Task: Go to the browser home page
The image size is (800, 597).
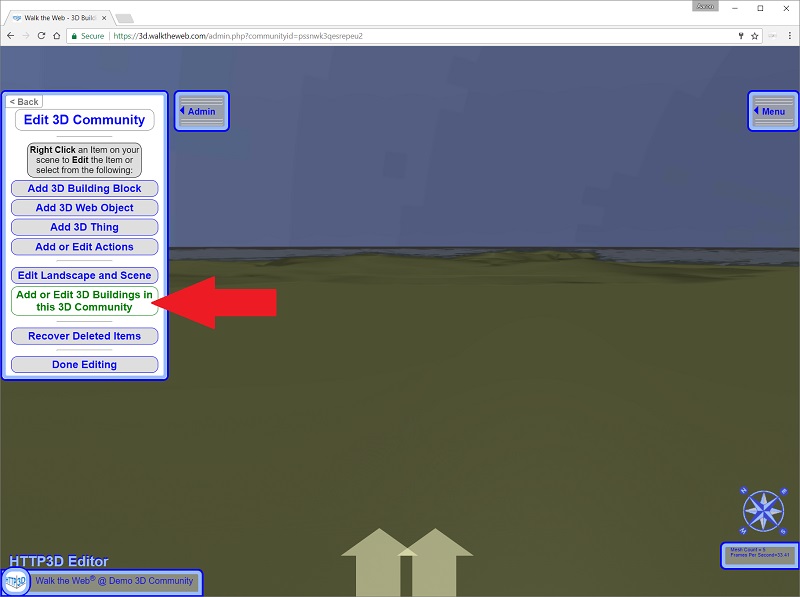Action: pyautogui.click(x=57, y=36)
